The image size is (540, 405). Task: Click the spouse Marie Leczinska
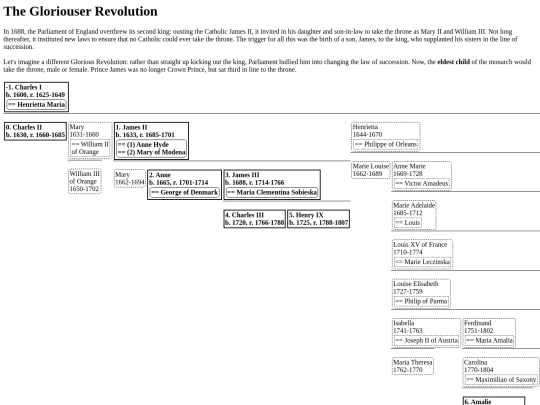coord(422,262)
